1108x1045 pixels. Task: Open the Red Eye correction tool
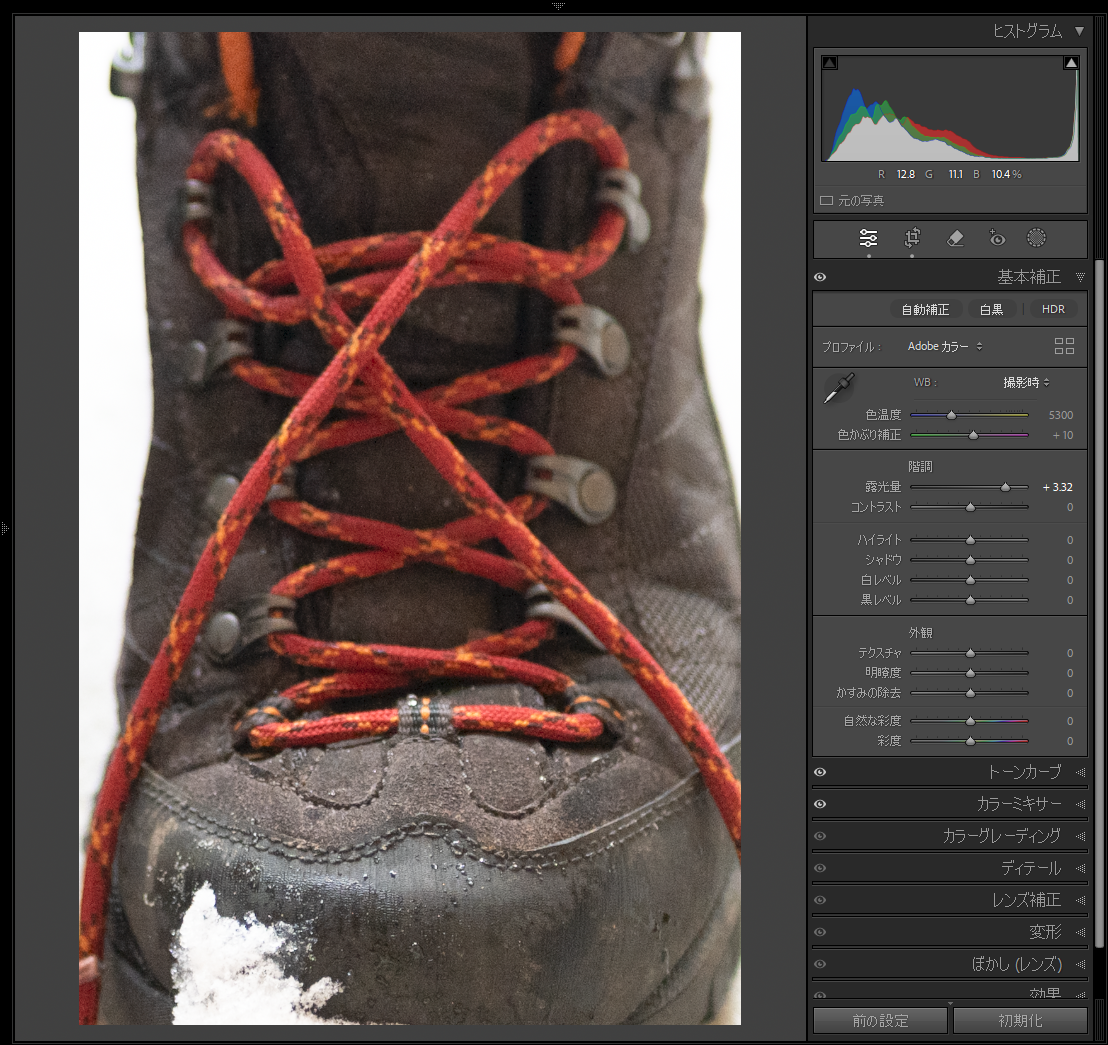click(x=996, y=238)
